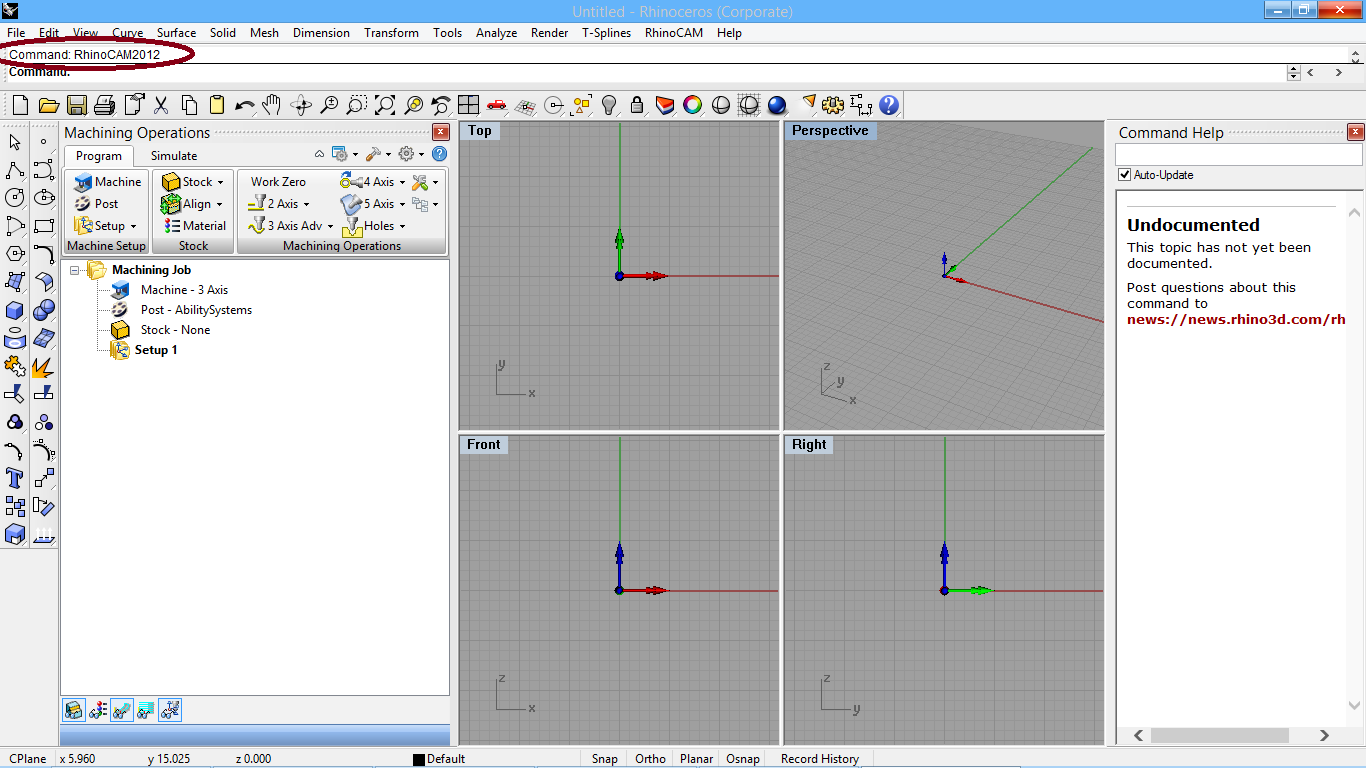Toggle Ortho mode in status bar

tap(650, 759)
